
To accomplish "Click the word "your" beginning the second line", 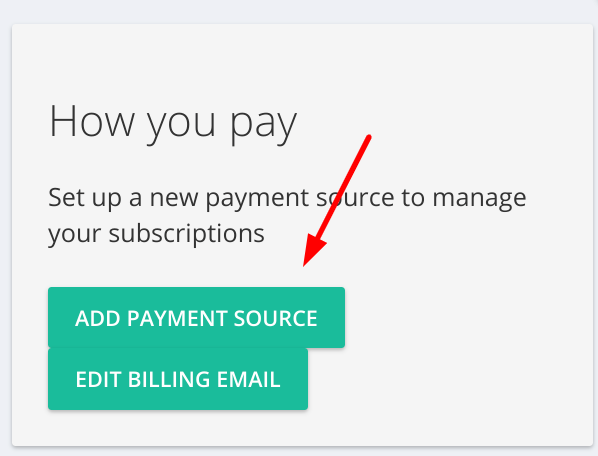I will [x=75, y=235].
